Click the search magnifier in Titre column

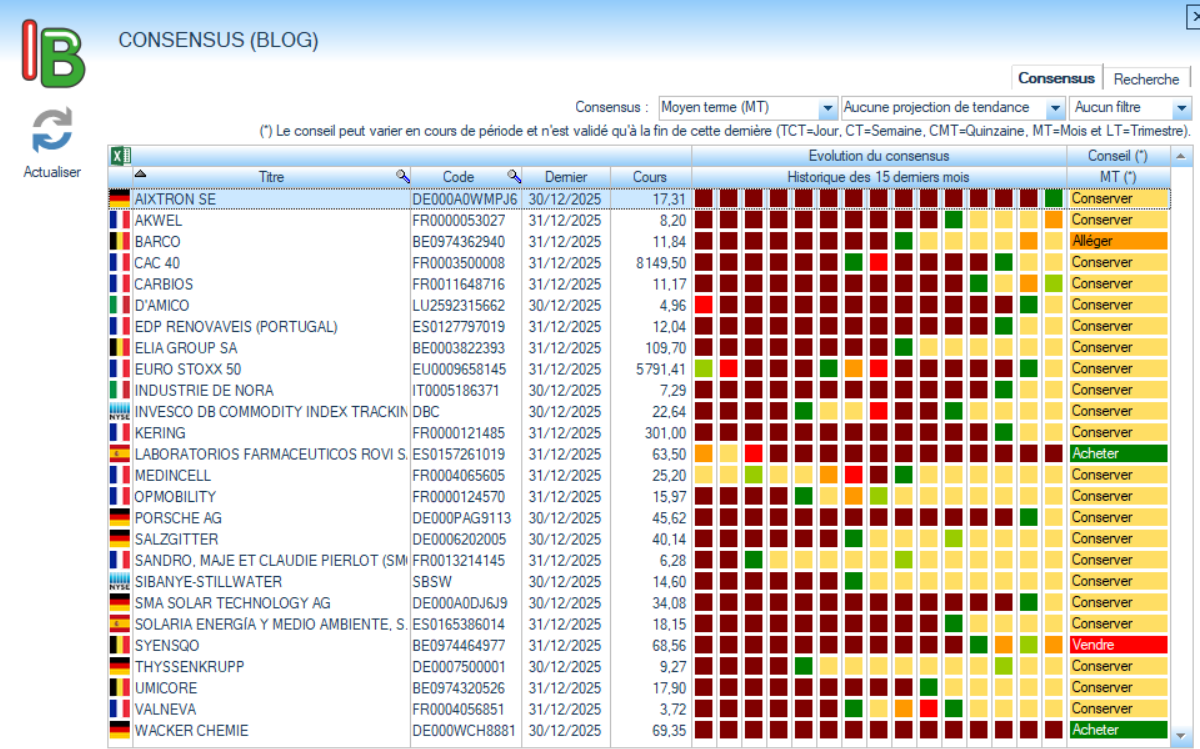pyautogui.click(x=402, y=176)
